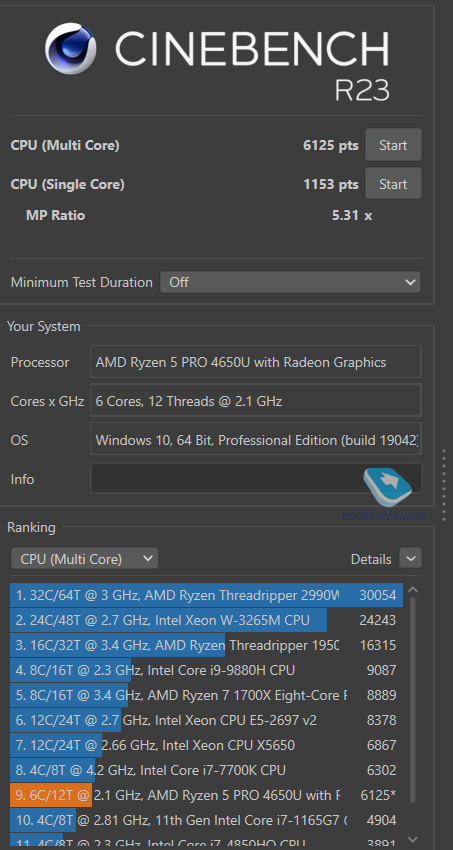
Task: Click the Processor name field
Action: (256, 362)
